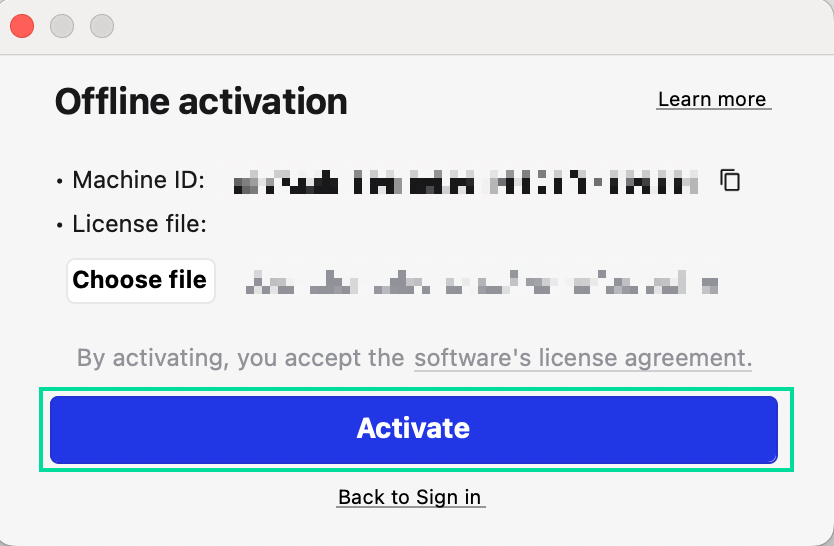
Task: Go Back to Sign in
Action: (x=410, y=497)
